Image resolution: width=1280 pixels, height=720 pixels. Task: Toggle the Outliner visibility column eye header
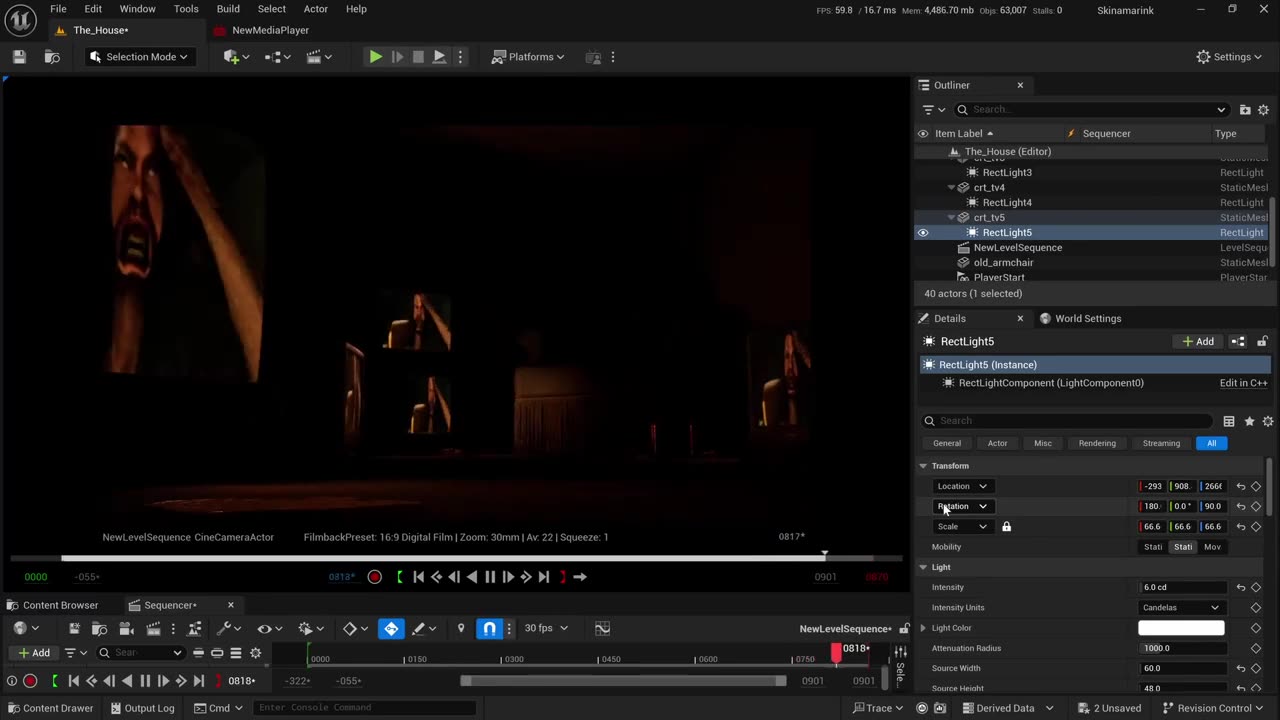[923, 133]
